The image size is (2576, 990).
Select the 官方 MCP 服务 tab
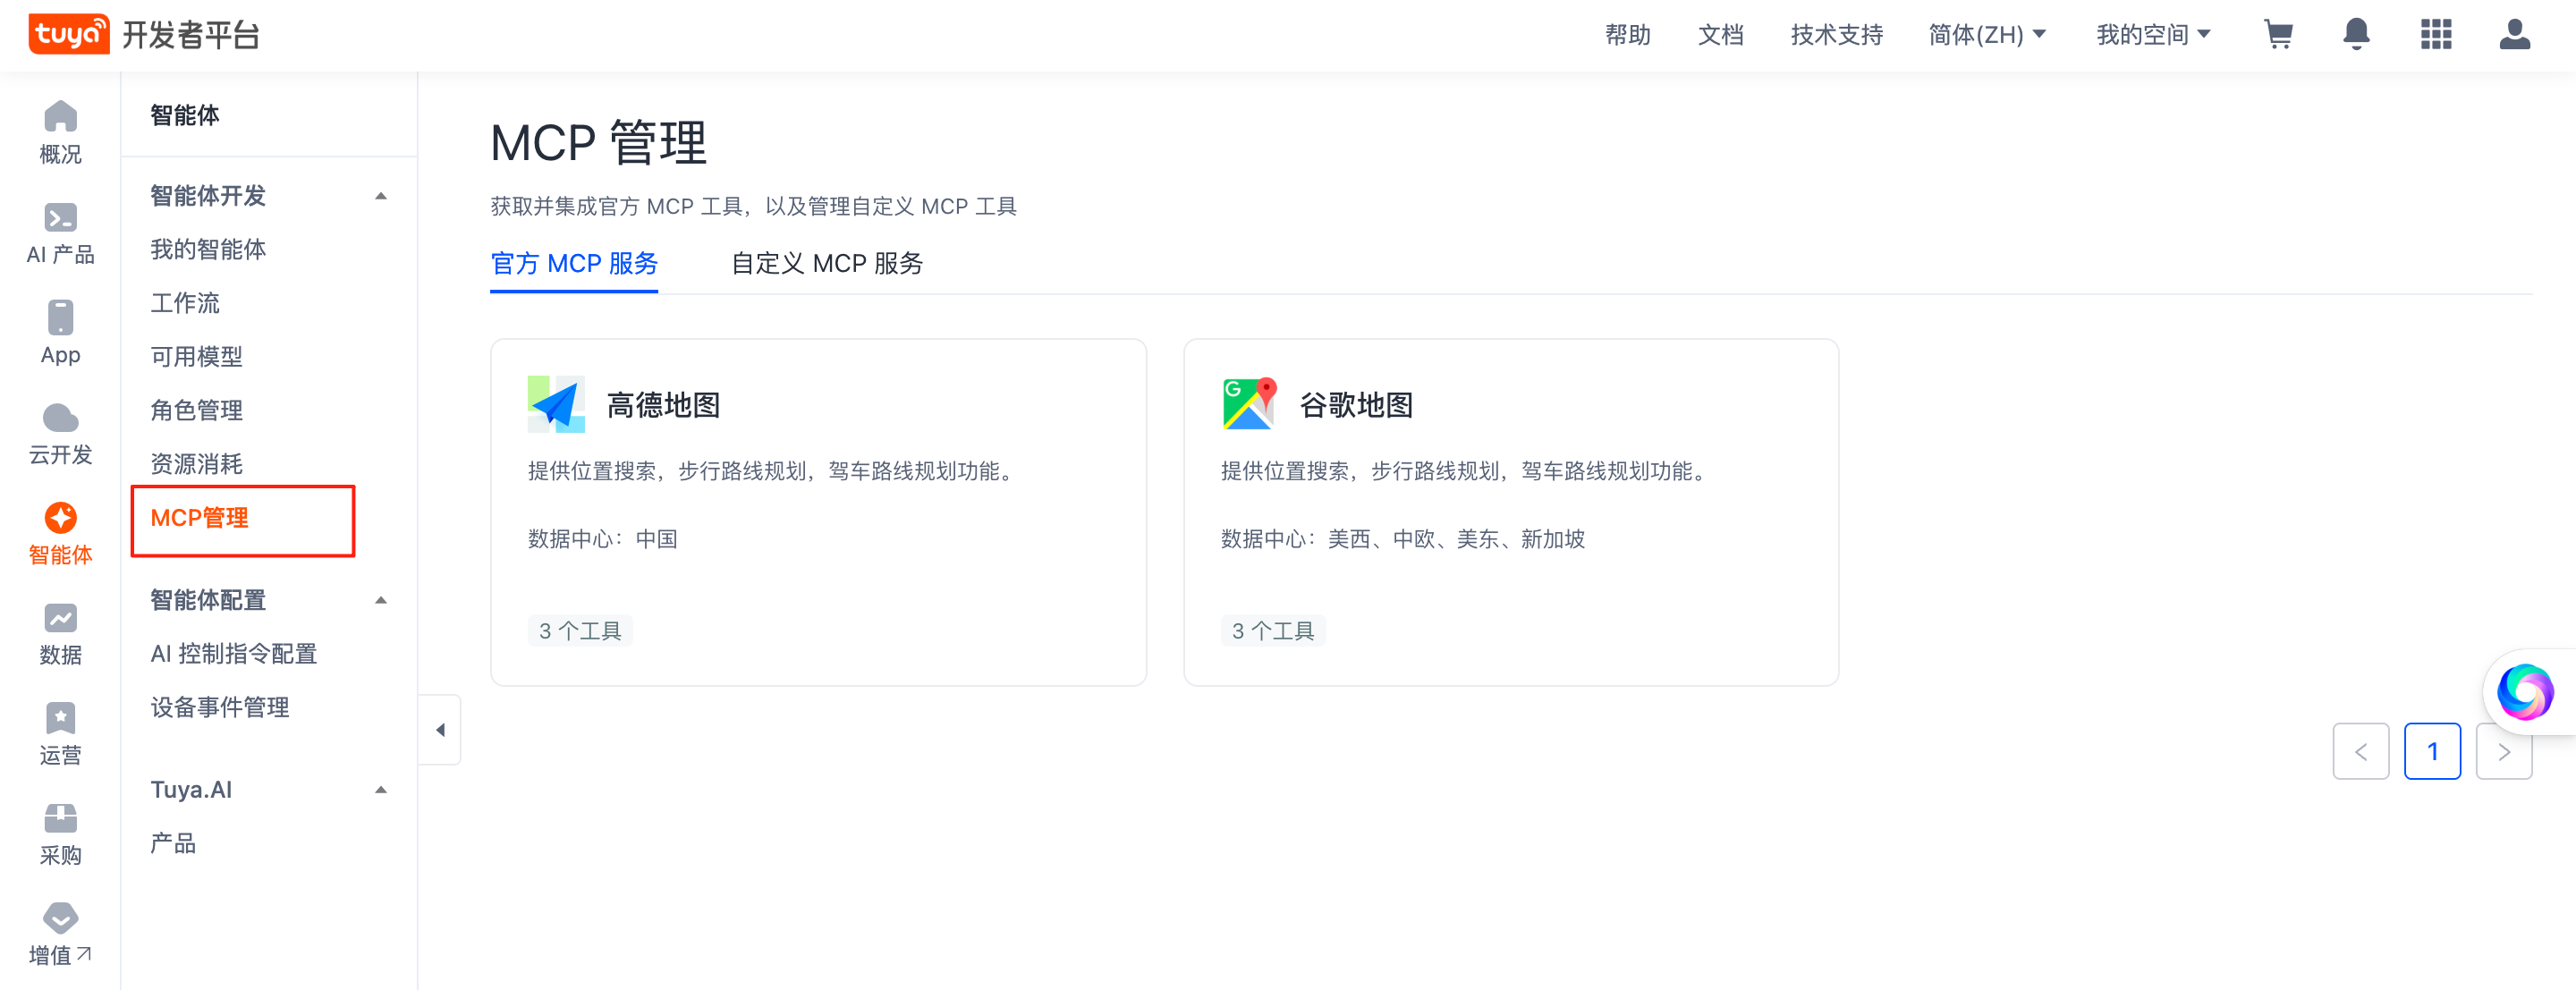point(574,263)
